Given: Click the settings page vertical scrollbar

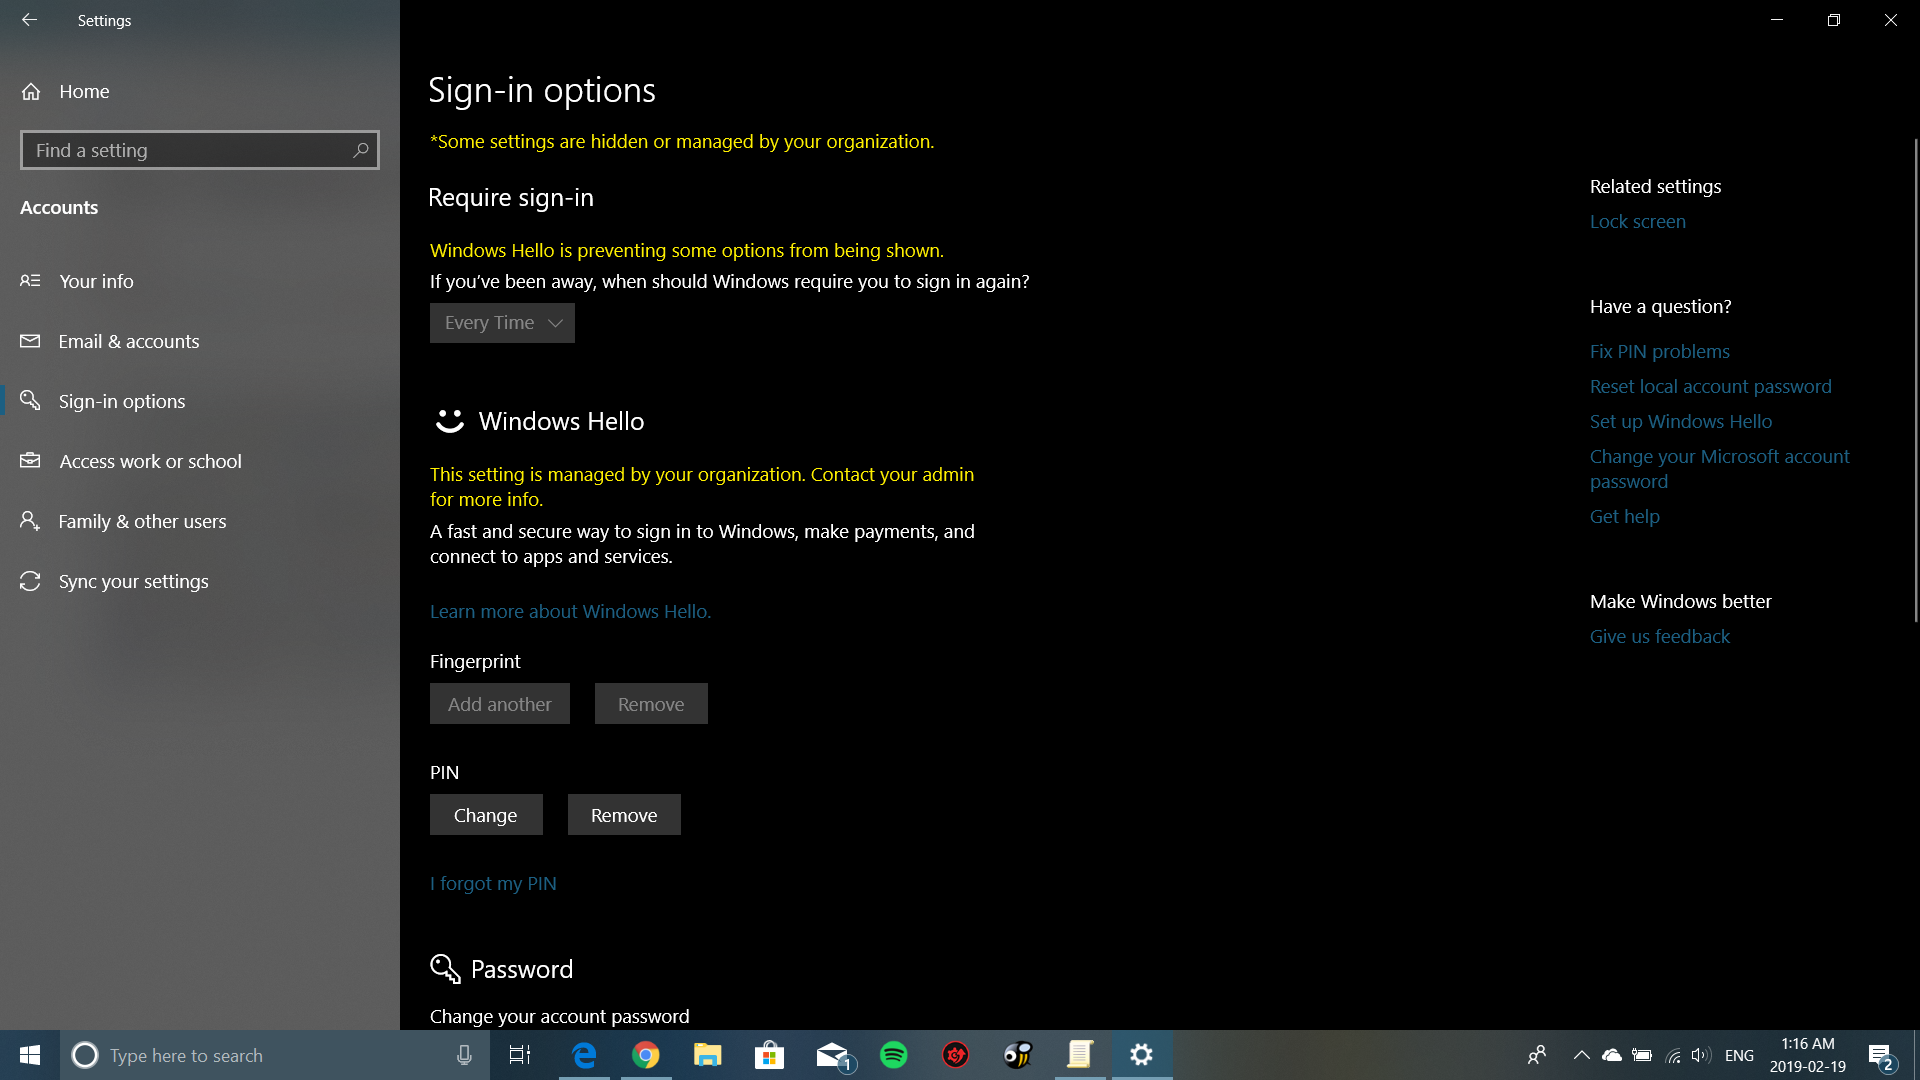Looking at the screenshot, I should 1915,380.
